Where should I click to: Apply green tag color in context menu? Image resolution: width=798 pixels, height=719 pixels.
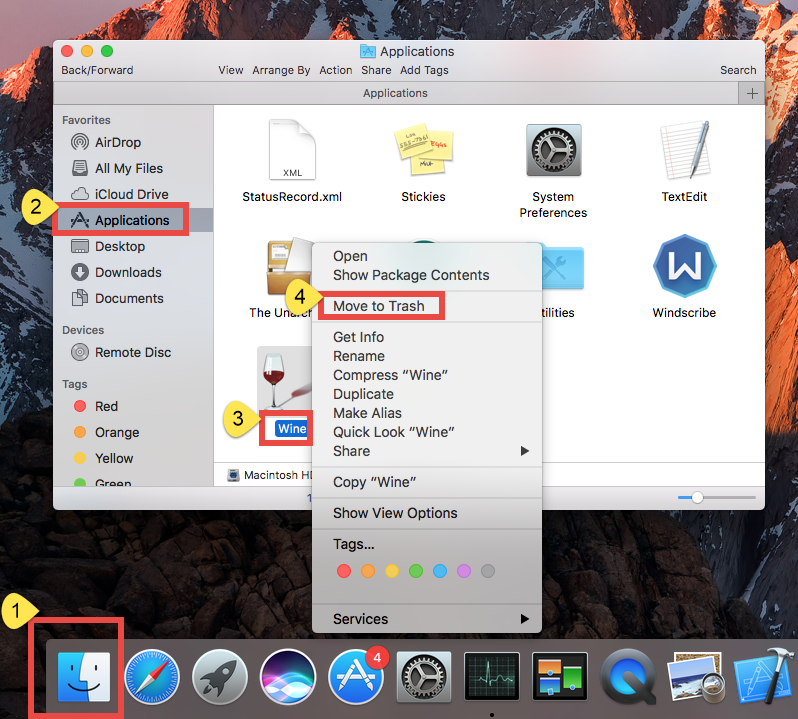point(416,571)
